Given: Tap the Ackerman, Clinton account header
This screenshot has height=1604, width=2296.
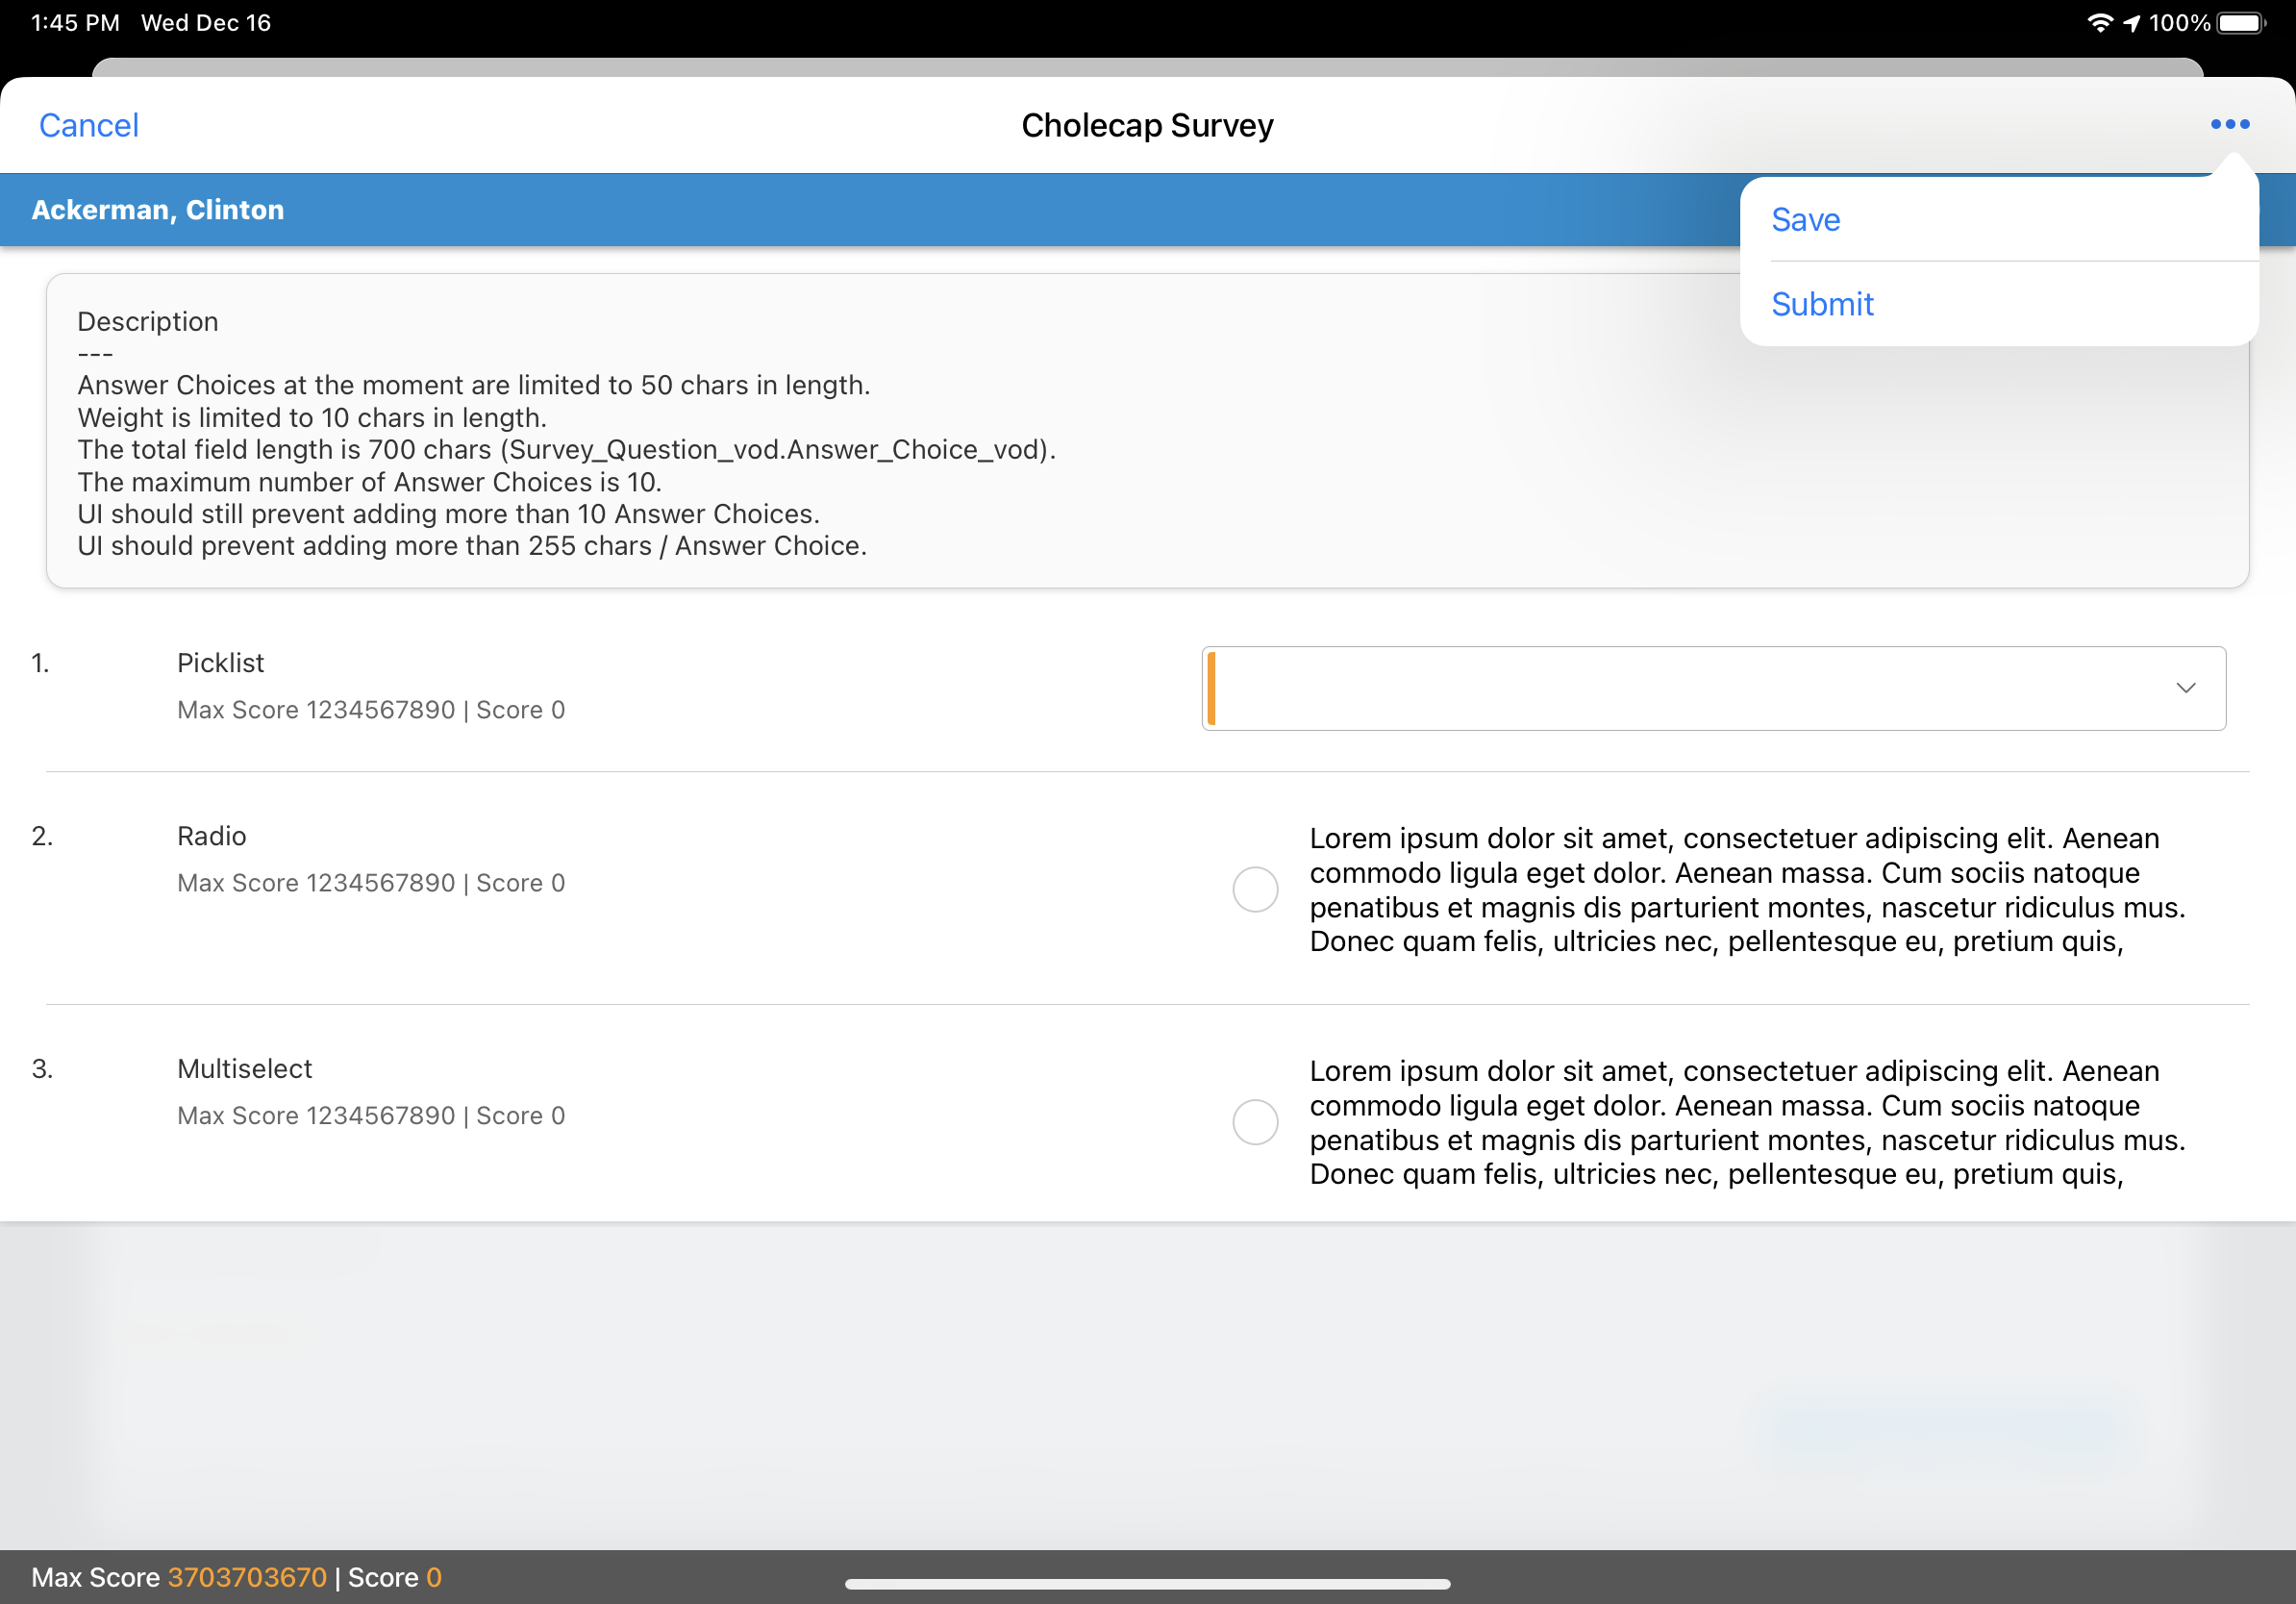Looking at the screenshot, I should pos(158,210).
